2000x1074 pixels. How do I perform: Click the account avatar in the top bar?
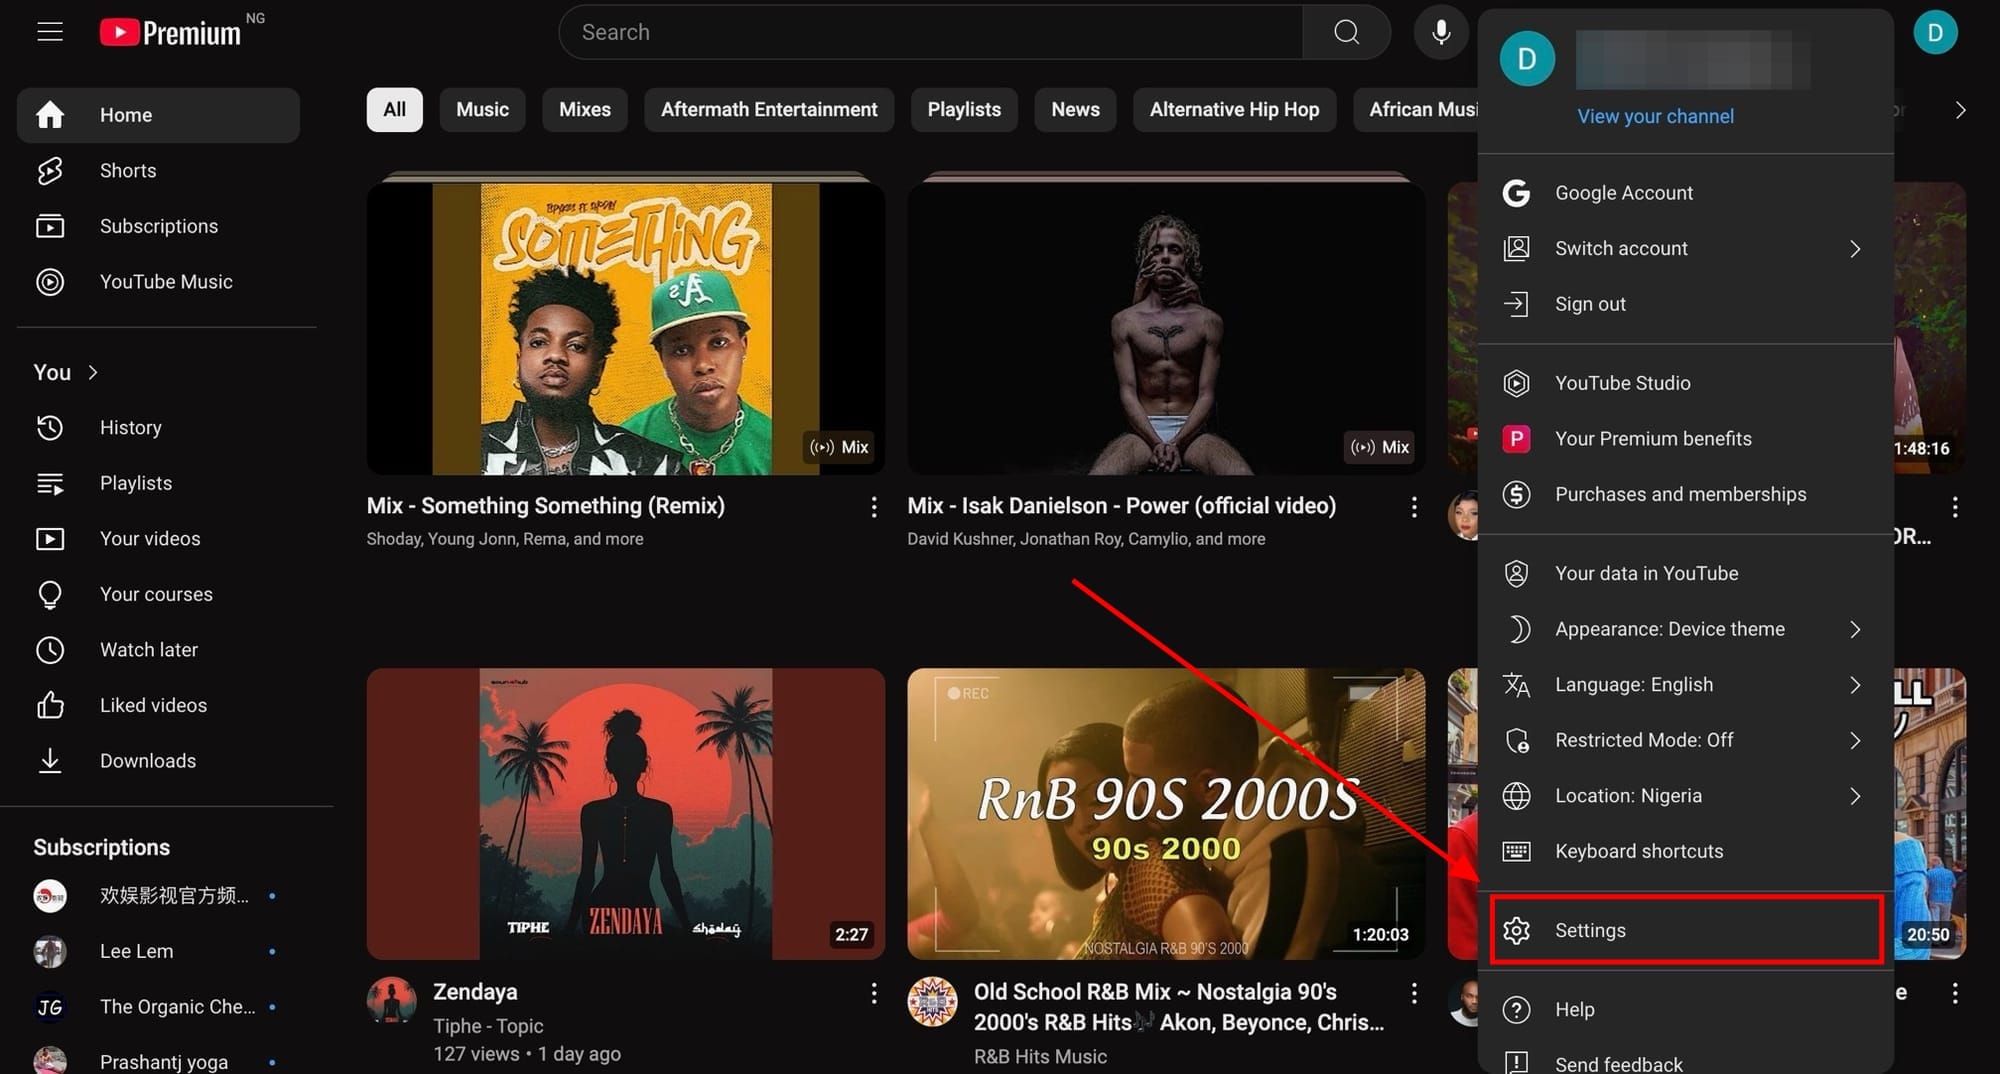coord(1935,32)
